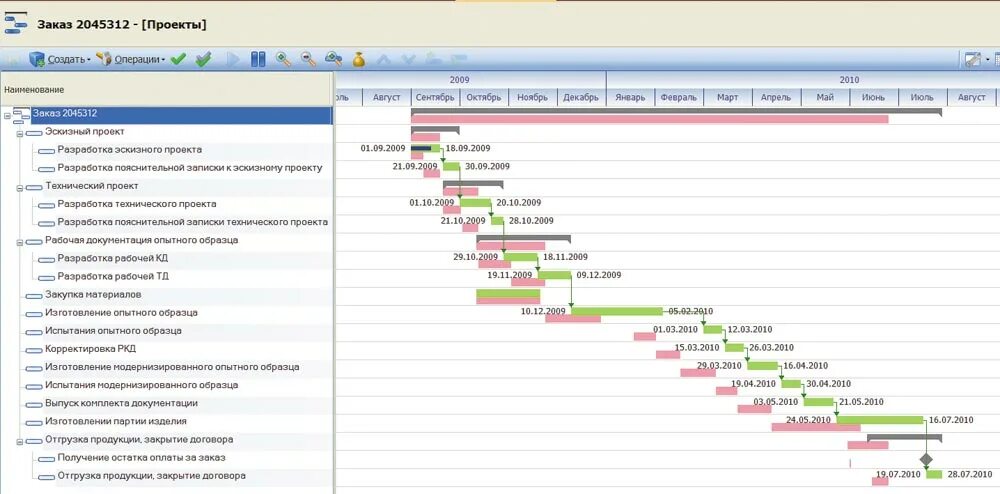
Task: Click the settings icon at toolbar's right end
Action: [x=973, y=59]
